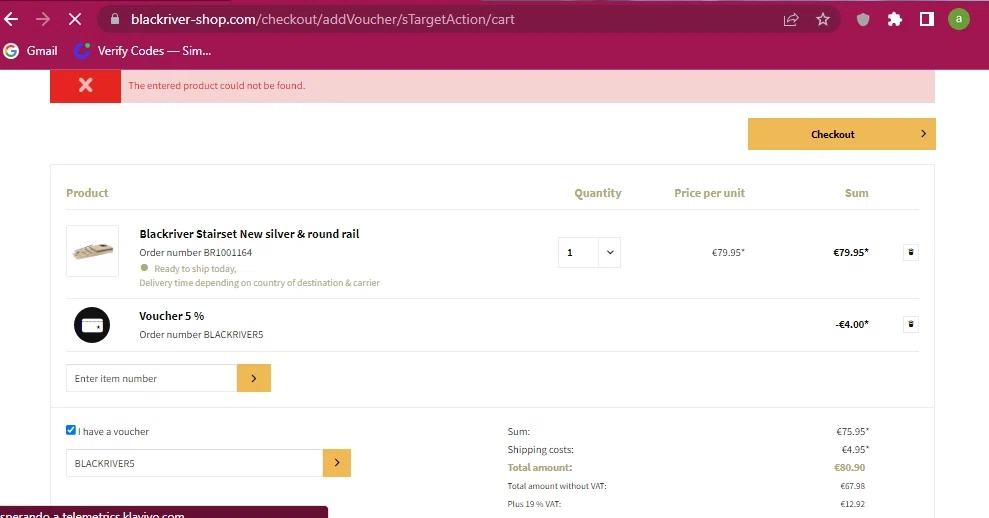Select the Total amount without VAT €67.98
The height and width of the screenshot is (518, 989).
(852, 486)
